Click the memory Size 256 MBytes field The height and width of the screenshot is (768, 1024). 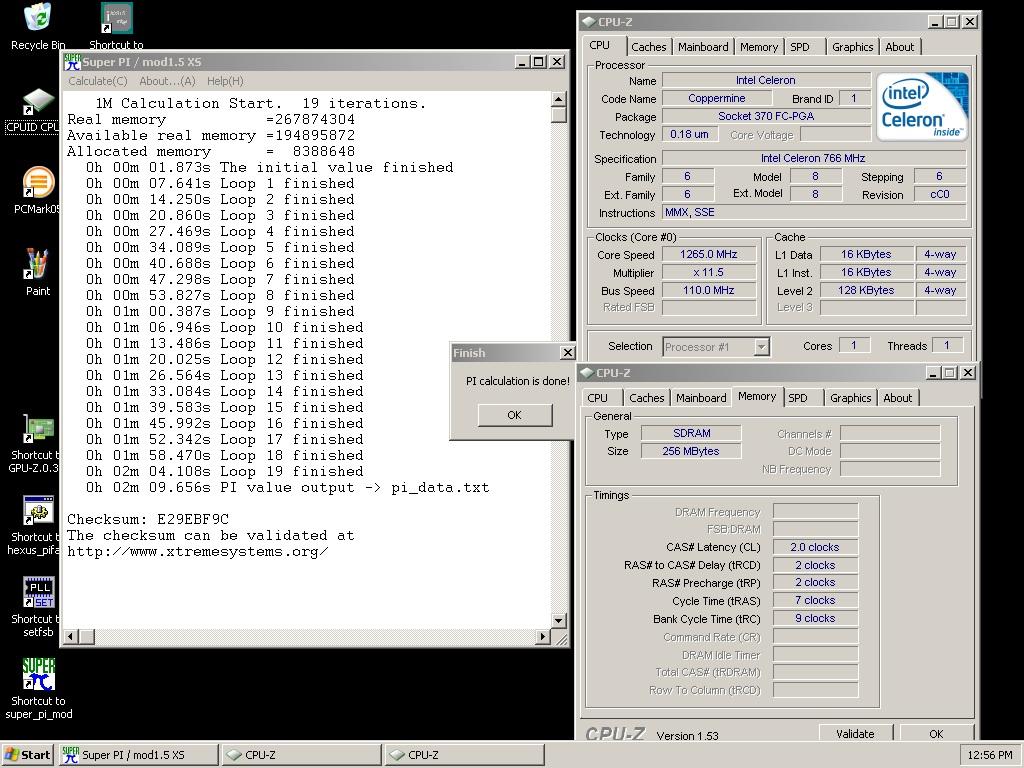click(x=691, y=451)
